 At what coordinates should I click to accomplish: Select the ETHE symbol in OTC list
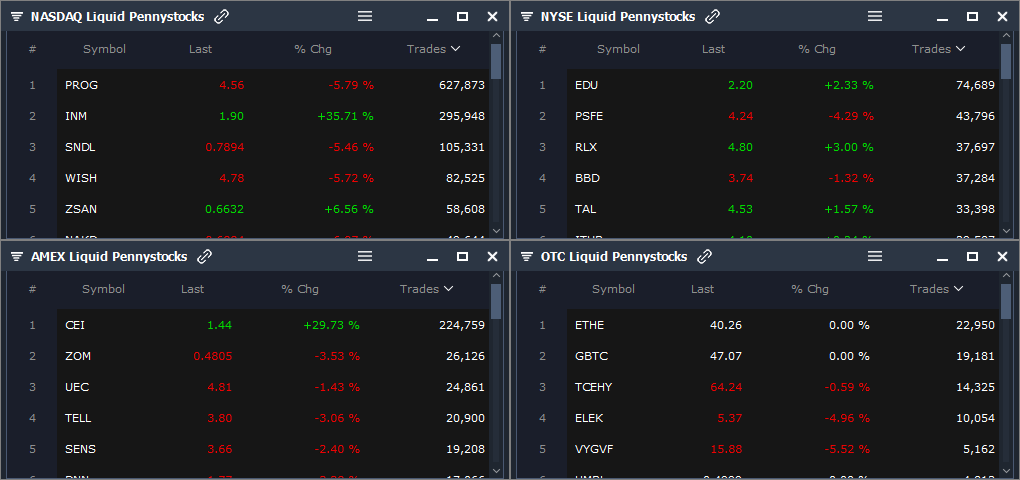point(590,325)
